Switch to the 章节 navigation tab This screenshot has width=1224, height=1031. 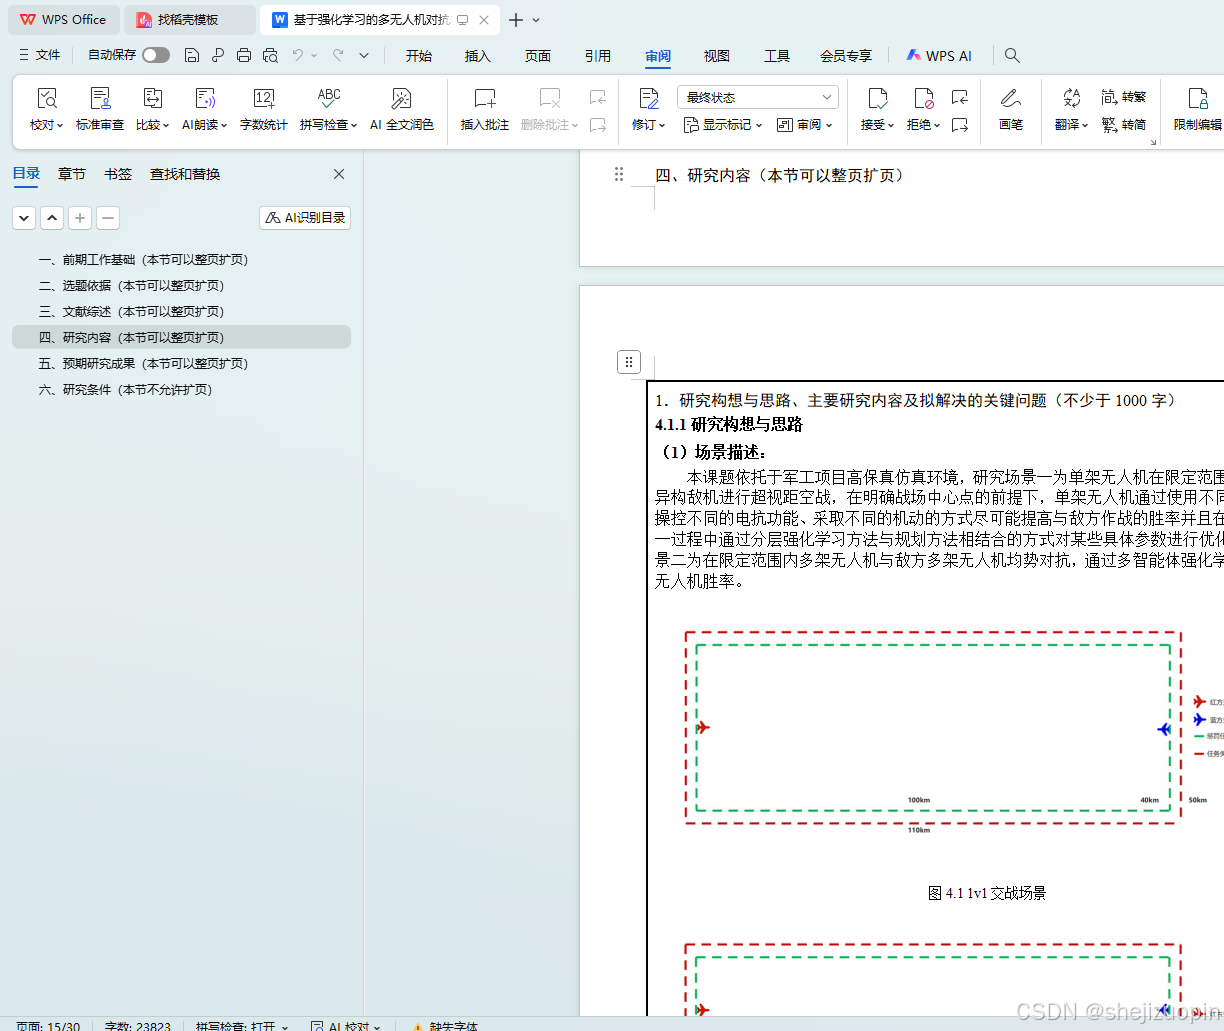72,174
